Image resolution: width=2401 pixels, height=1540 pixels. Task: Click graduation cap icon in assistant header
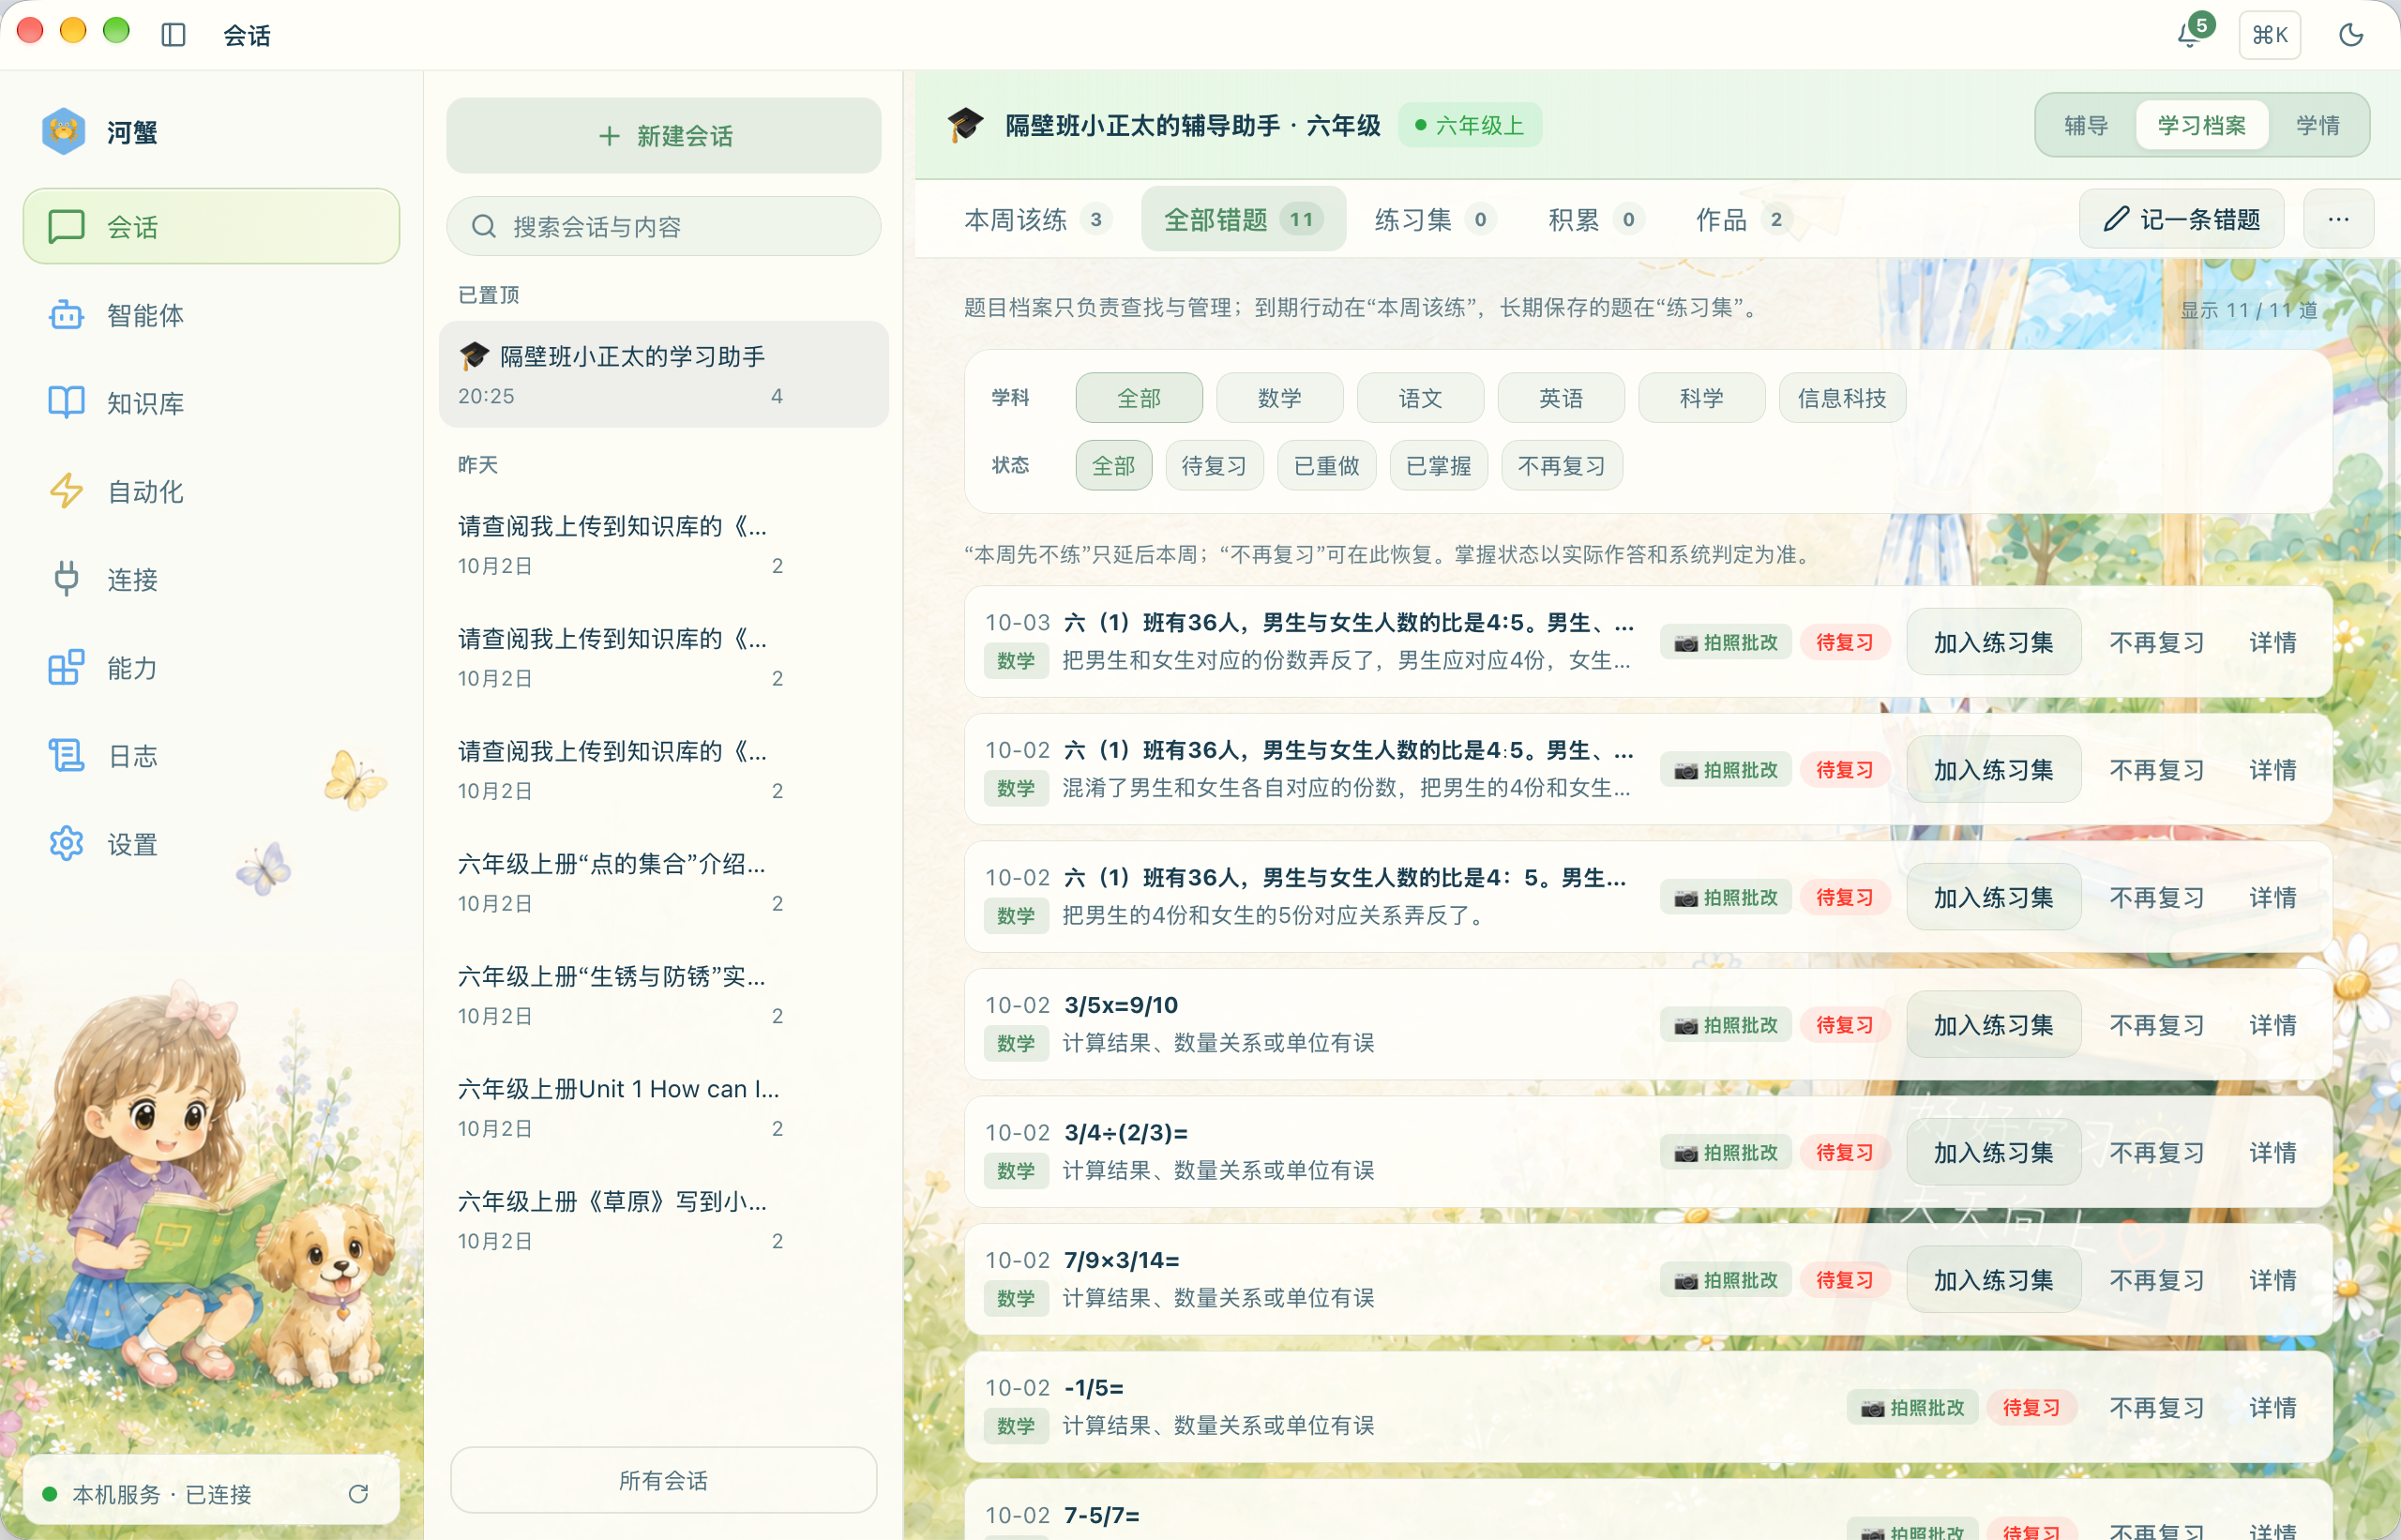tap(965, 125)
